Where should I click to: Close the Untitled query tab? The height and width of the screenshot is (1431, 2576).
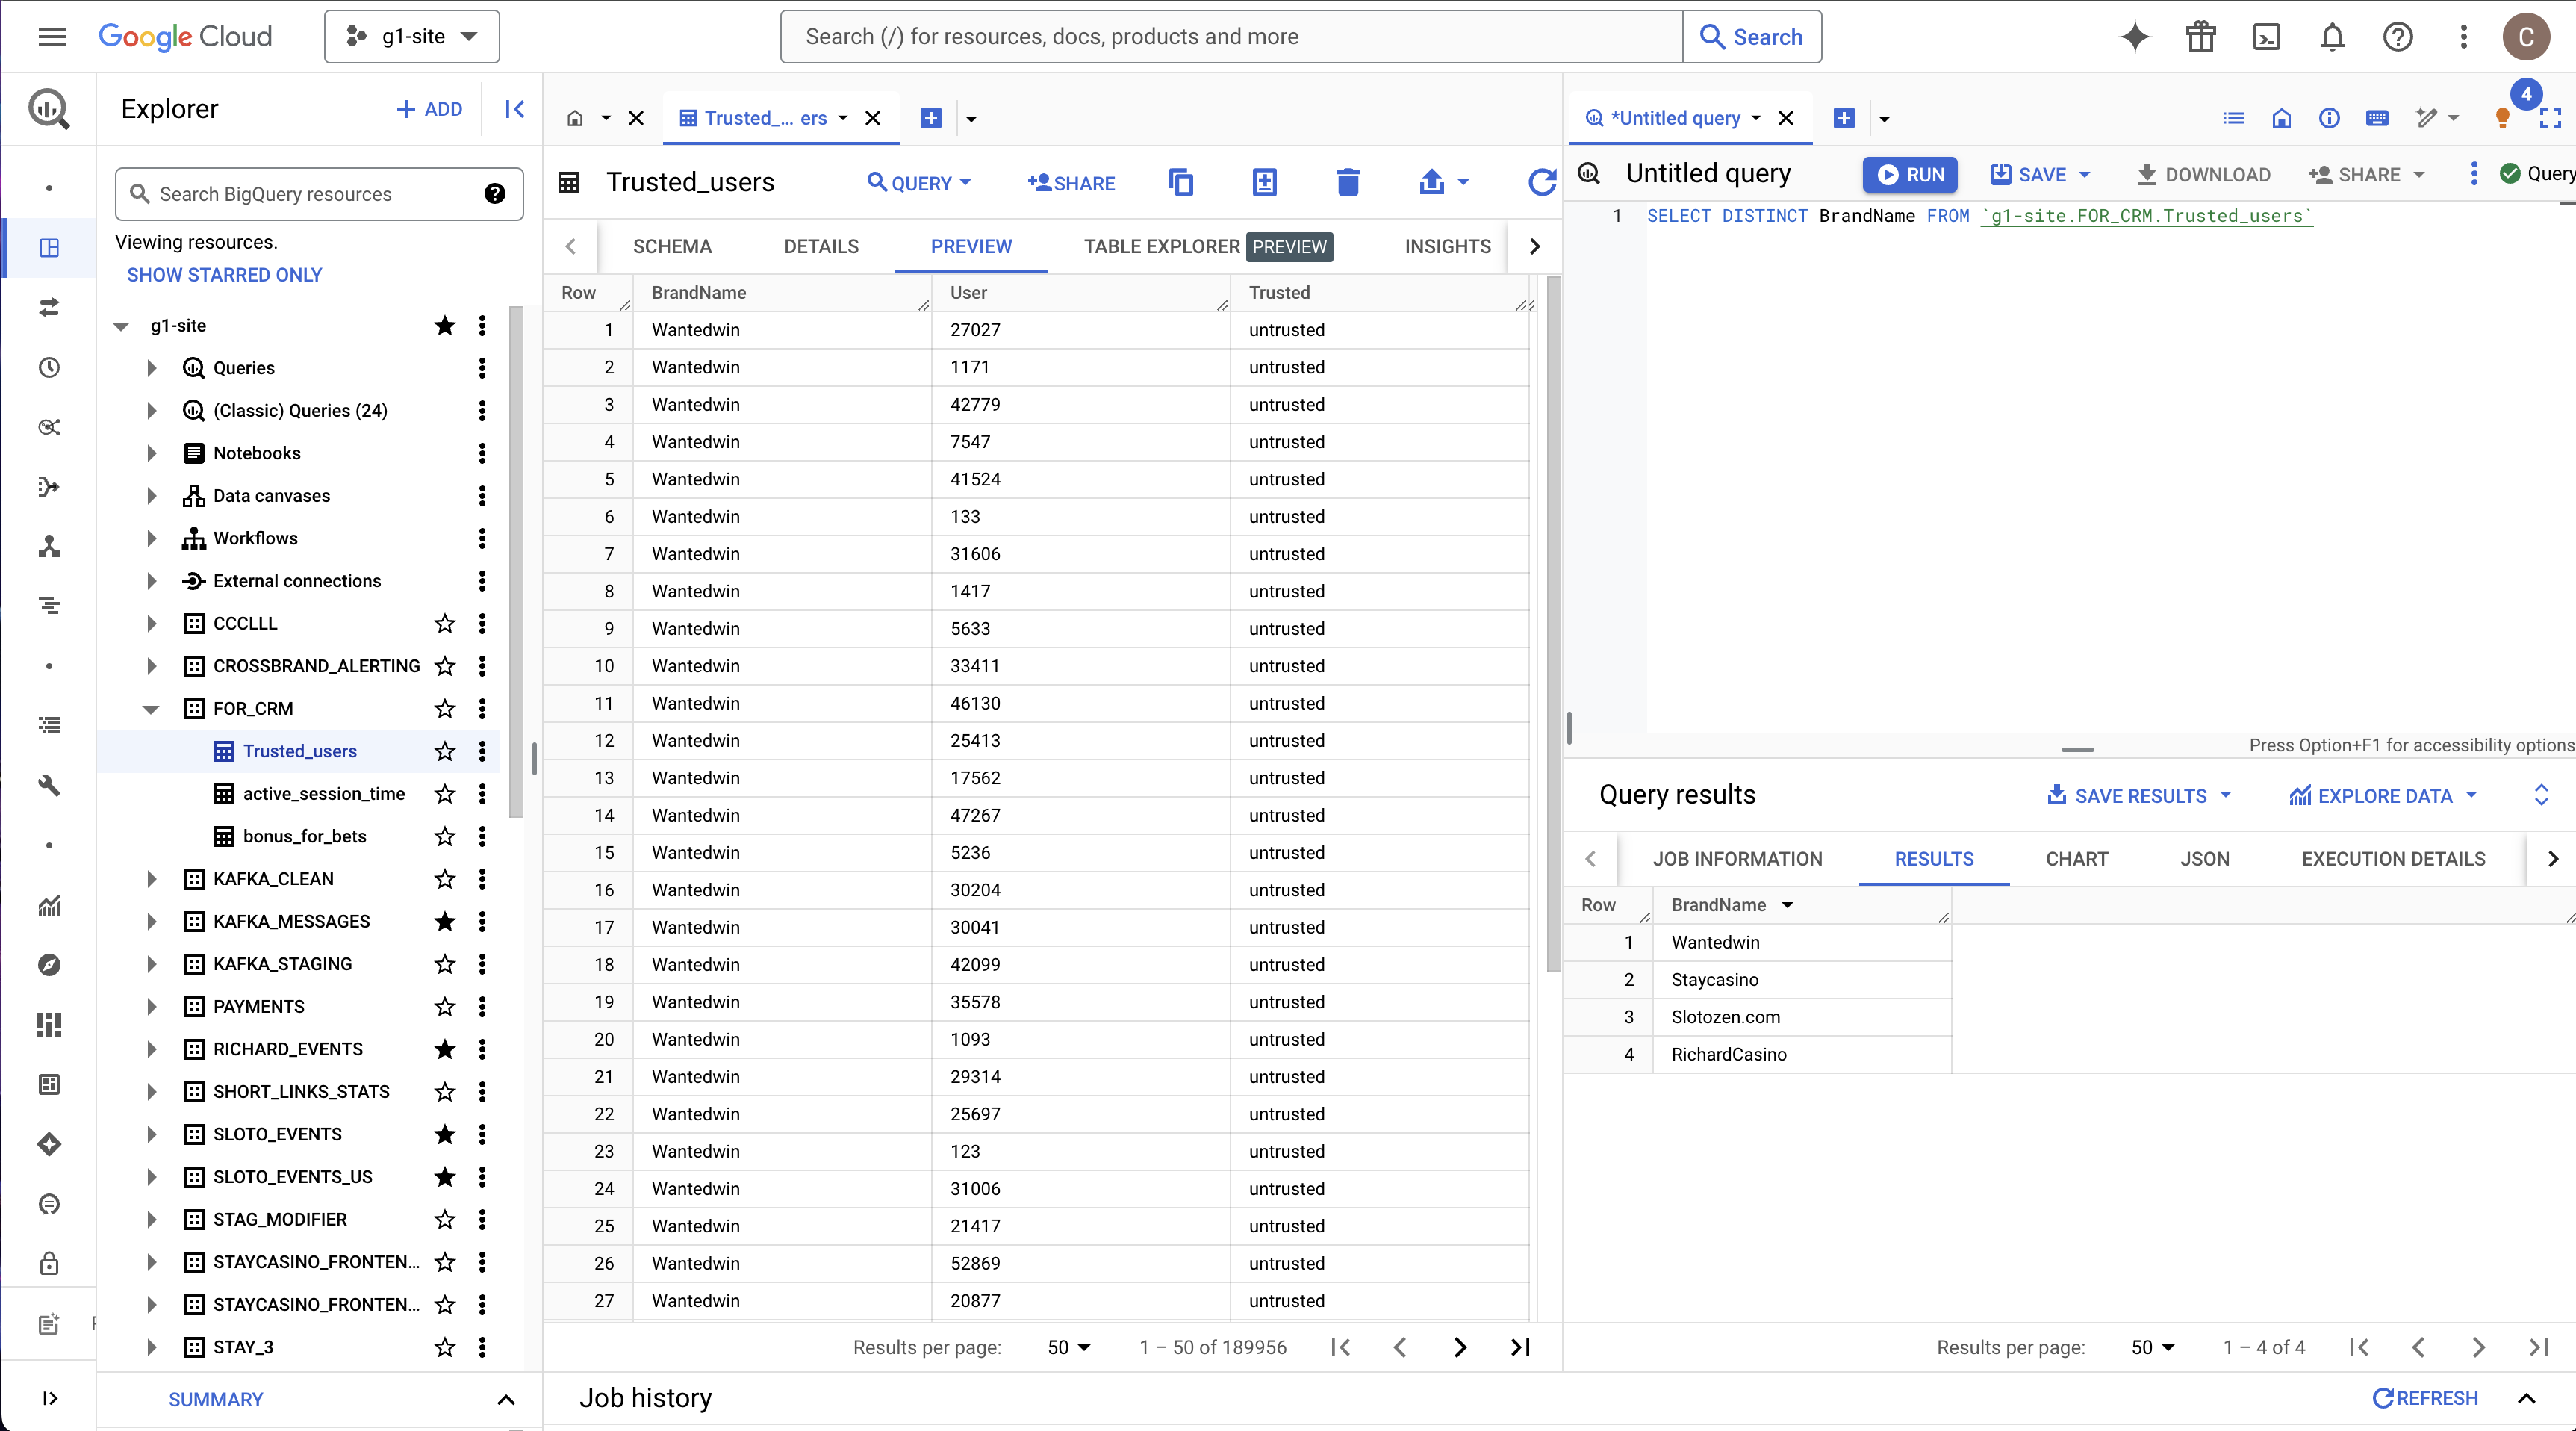tap(1786, 118)
